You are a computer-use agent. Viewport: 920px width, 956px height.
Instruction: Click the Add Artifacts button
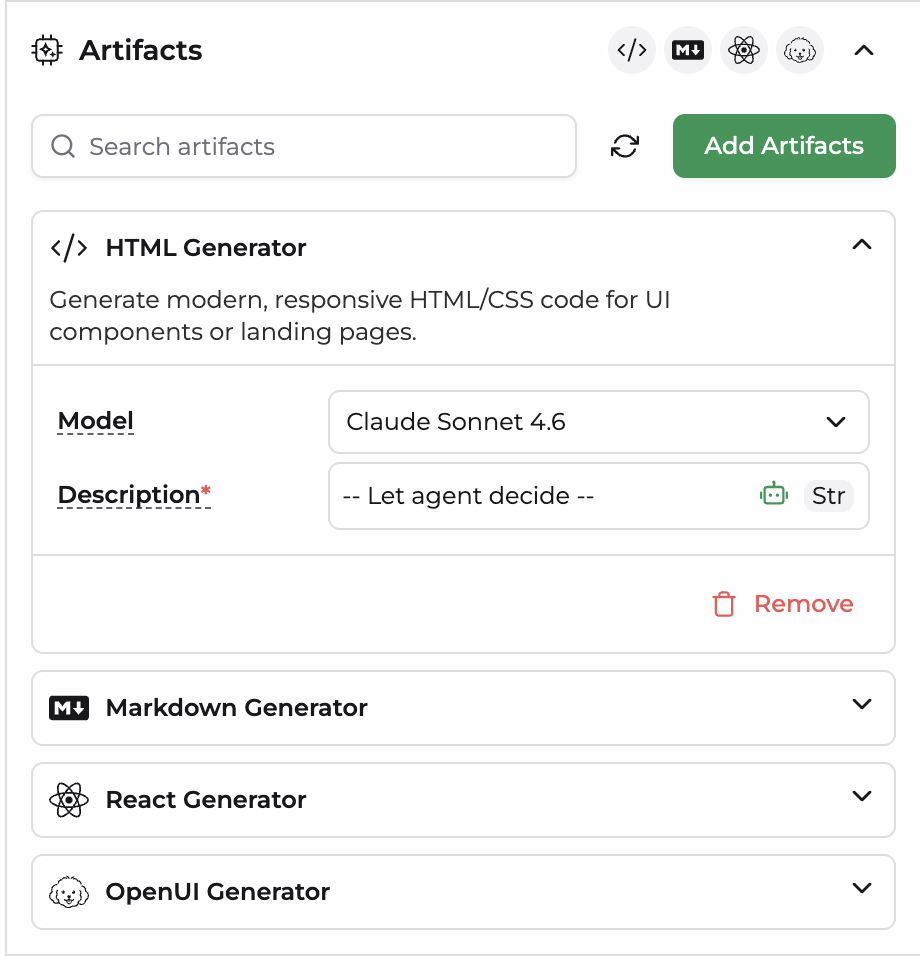784,146
